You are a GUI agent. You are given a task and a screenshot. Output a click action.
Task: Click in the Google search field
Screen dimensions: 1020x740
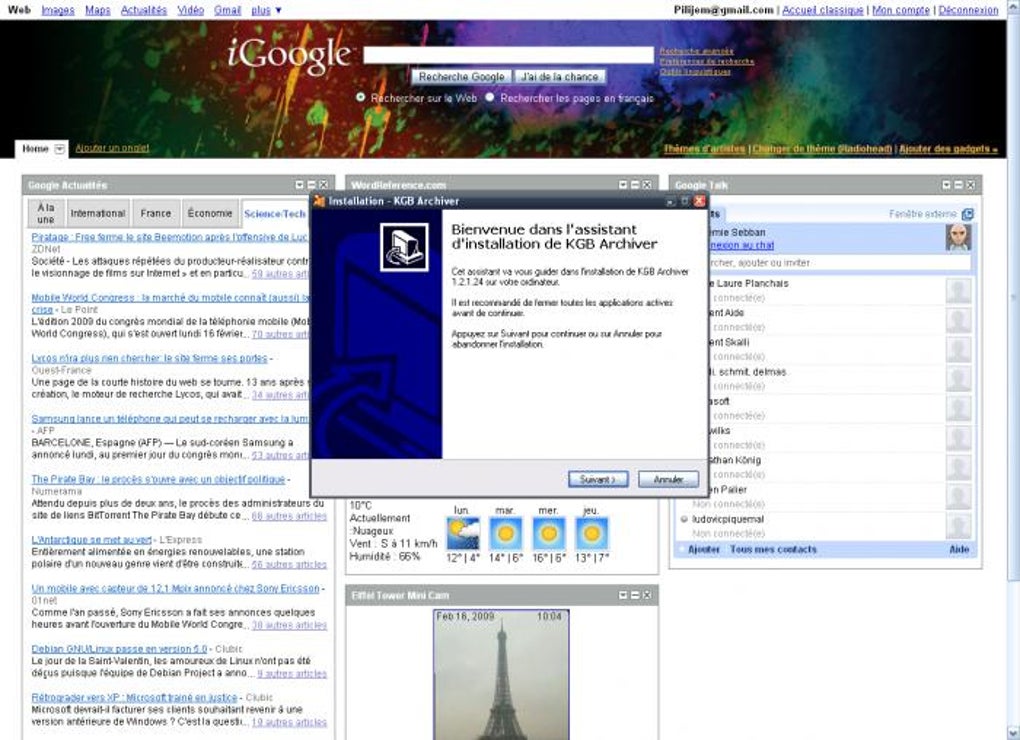point(508,55)
